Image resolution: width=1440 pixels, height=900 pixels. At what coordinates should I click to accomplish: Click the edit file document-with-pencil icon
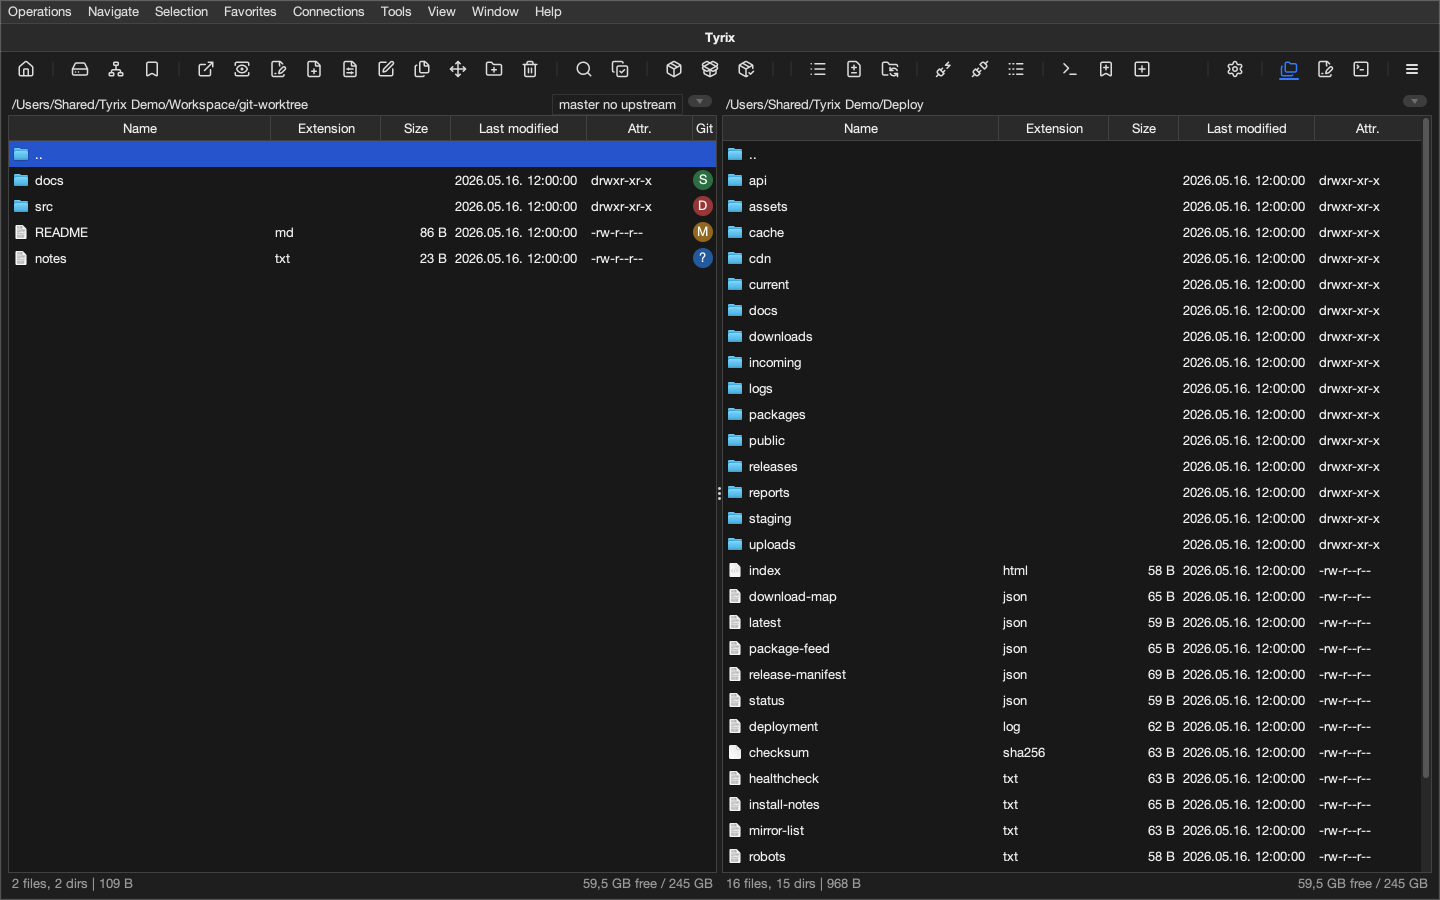278,69
